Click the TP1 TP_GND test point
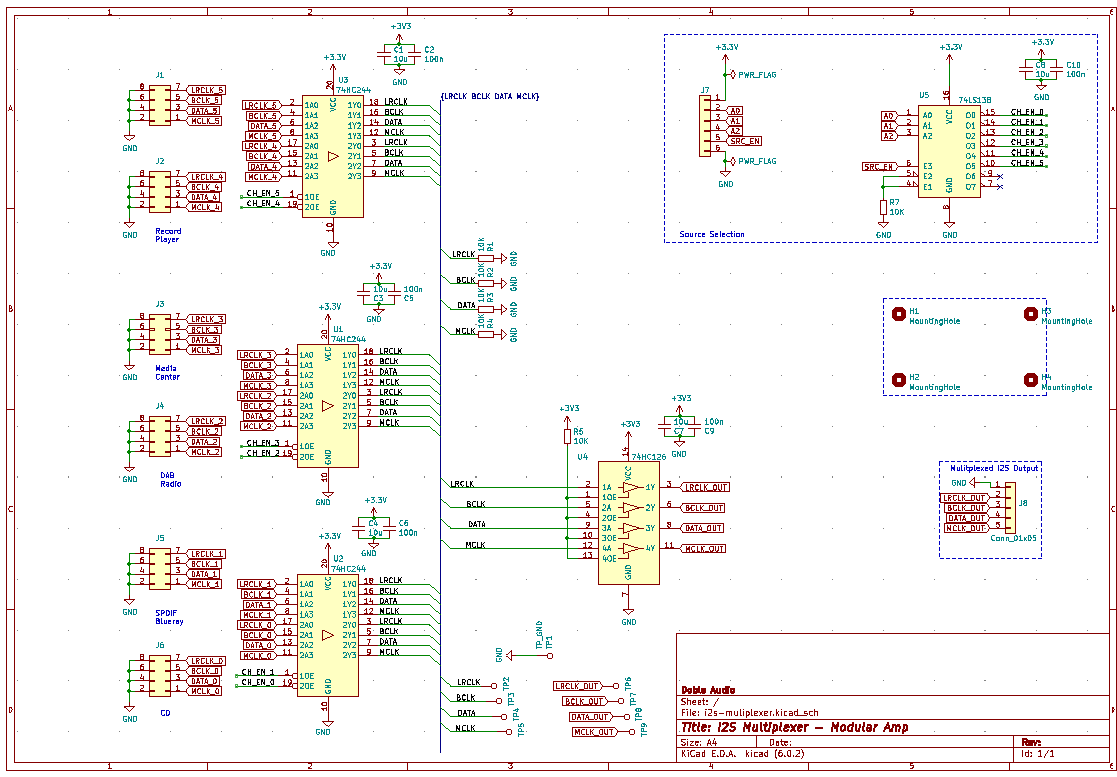Screen dimensions: 1117x777 (x=549, y=655)
